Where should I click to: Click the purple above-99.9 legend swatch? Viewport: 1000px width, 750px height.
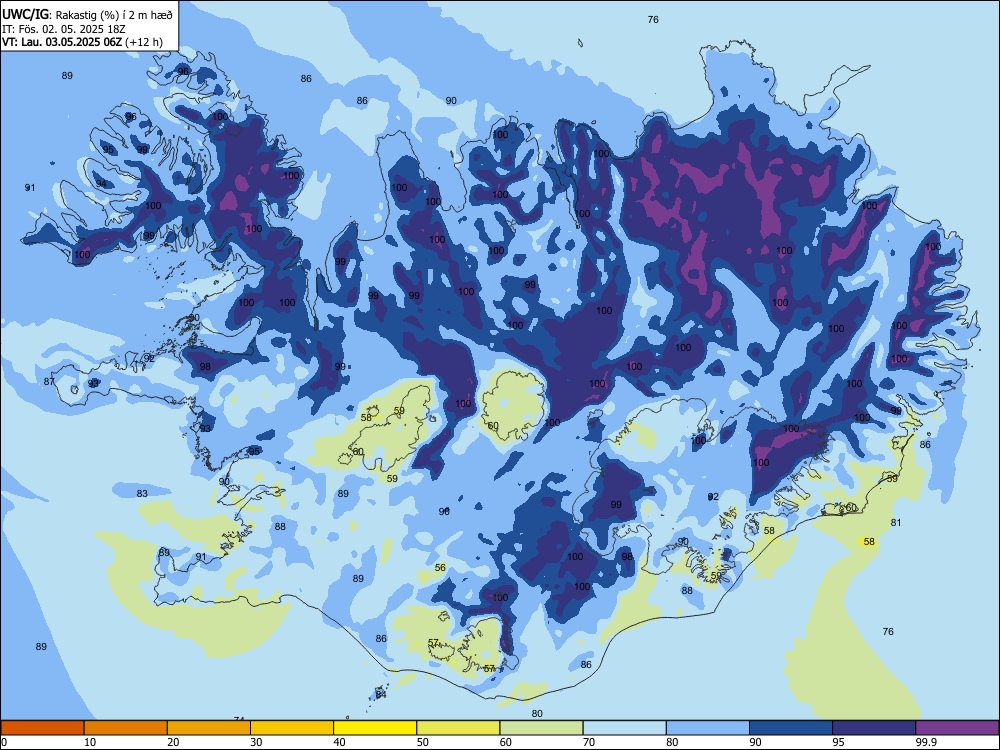pyautogui.click(x=957, y=728)
